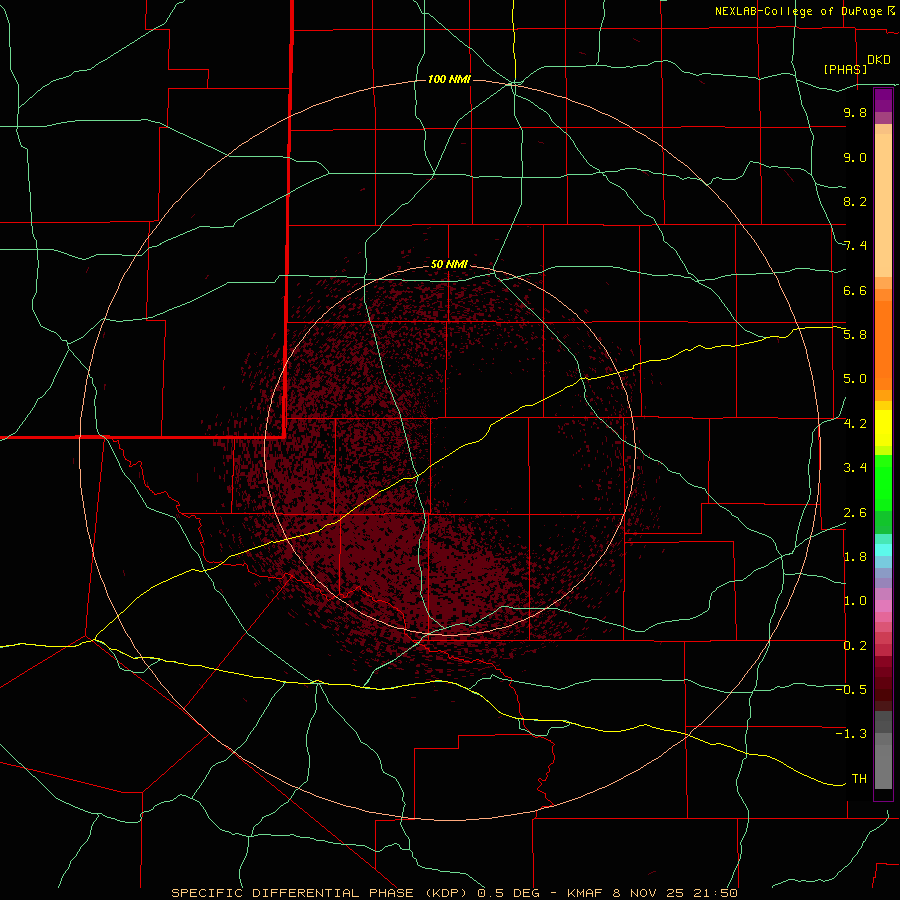Click the 9.0 value on the color scale
The height and width of the screenshot is (900, 900).
(855, 157)
